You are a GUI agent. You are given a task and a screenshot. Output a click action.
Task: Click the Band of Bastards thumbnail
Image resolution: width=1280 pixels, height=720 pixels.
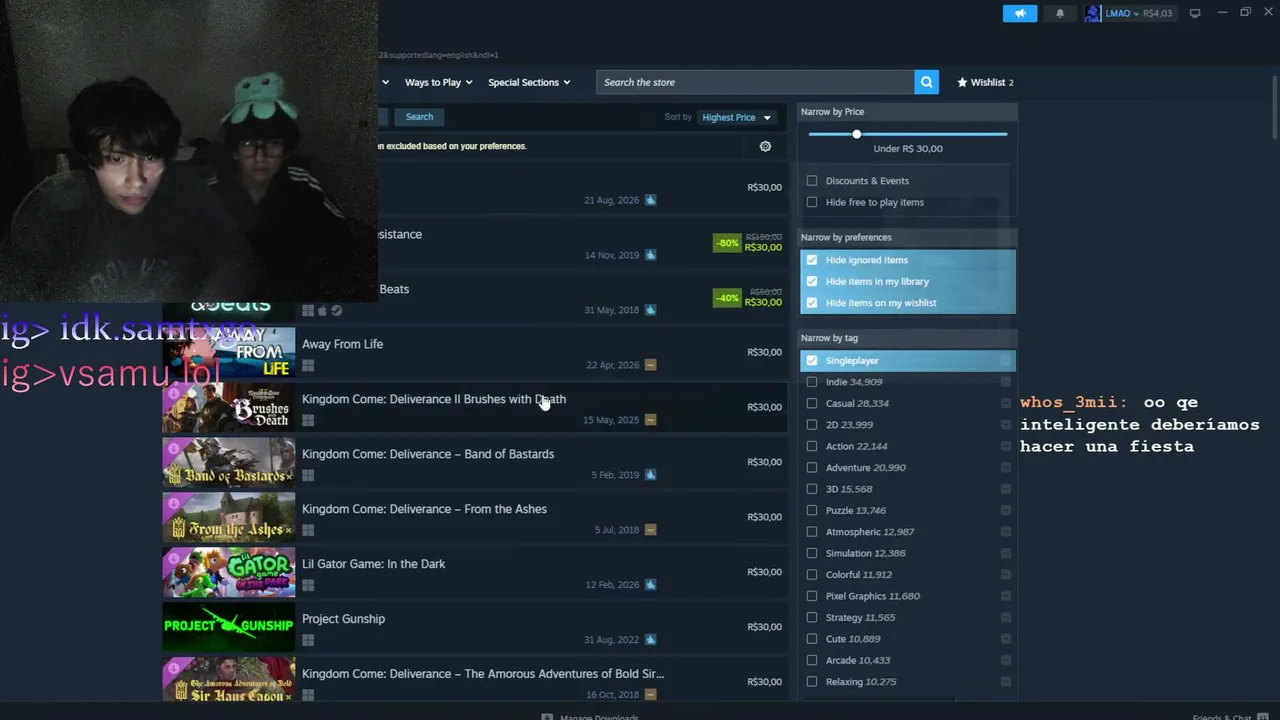click(x=229, y=462)
